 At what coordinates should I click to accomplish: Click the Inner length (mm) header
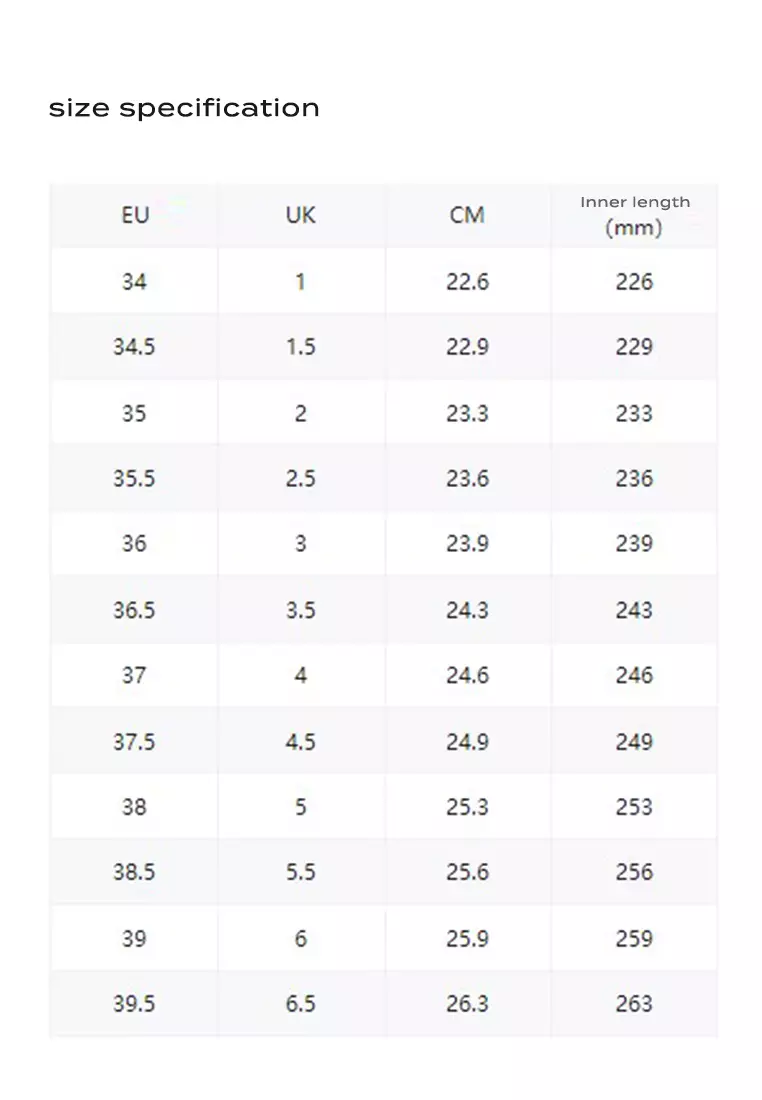(x=634, y=215)
